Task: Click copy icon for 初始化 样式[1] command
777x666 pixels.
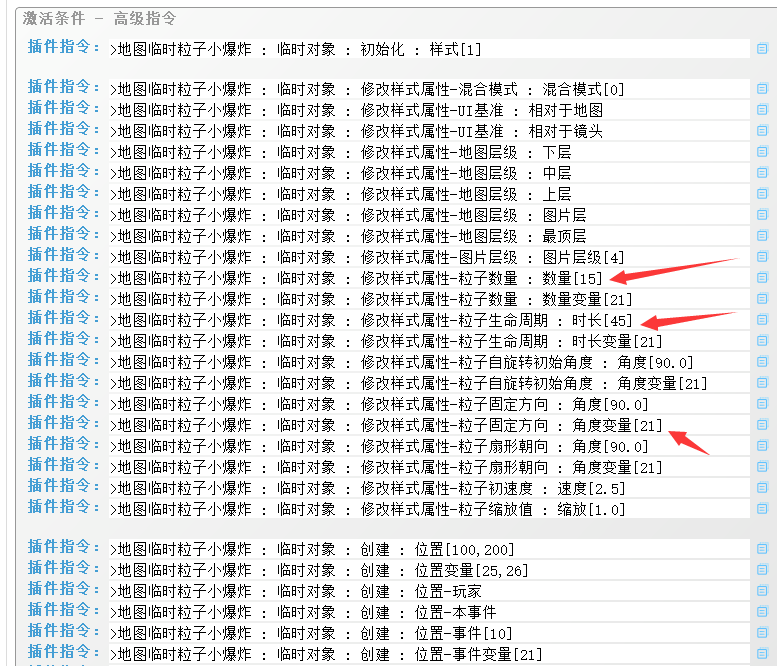Action: (762, 49)
